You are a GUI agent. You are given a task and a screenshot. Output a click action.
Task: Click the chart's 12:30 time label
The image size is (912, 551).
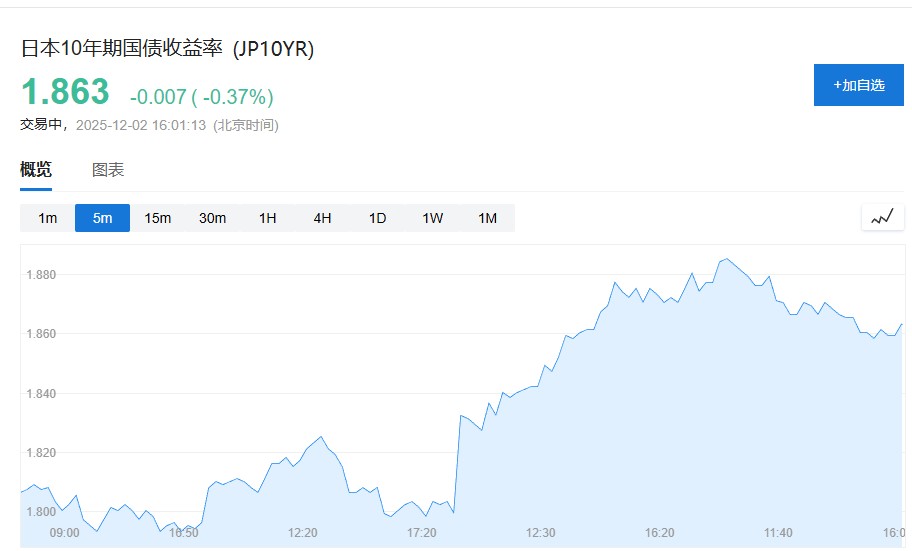541,533
